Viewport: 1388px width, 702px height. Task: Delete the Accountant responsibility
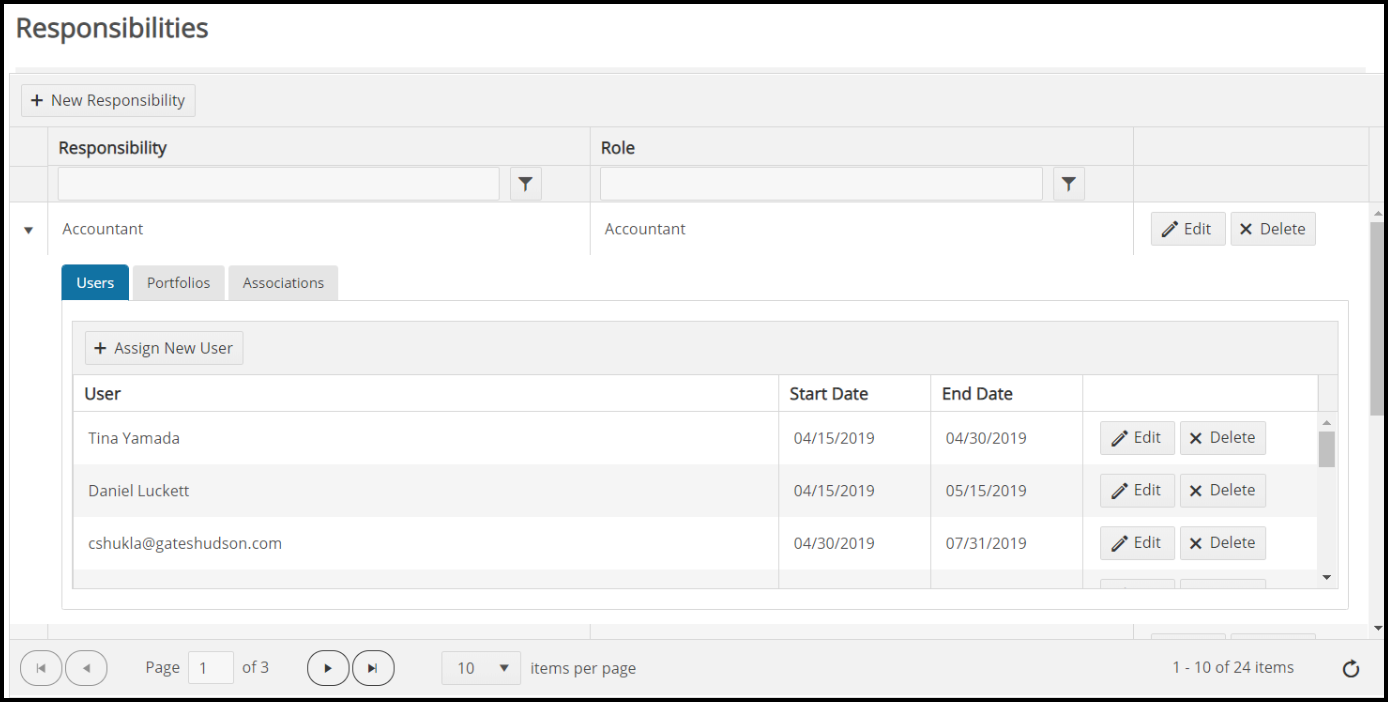1273,229
